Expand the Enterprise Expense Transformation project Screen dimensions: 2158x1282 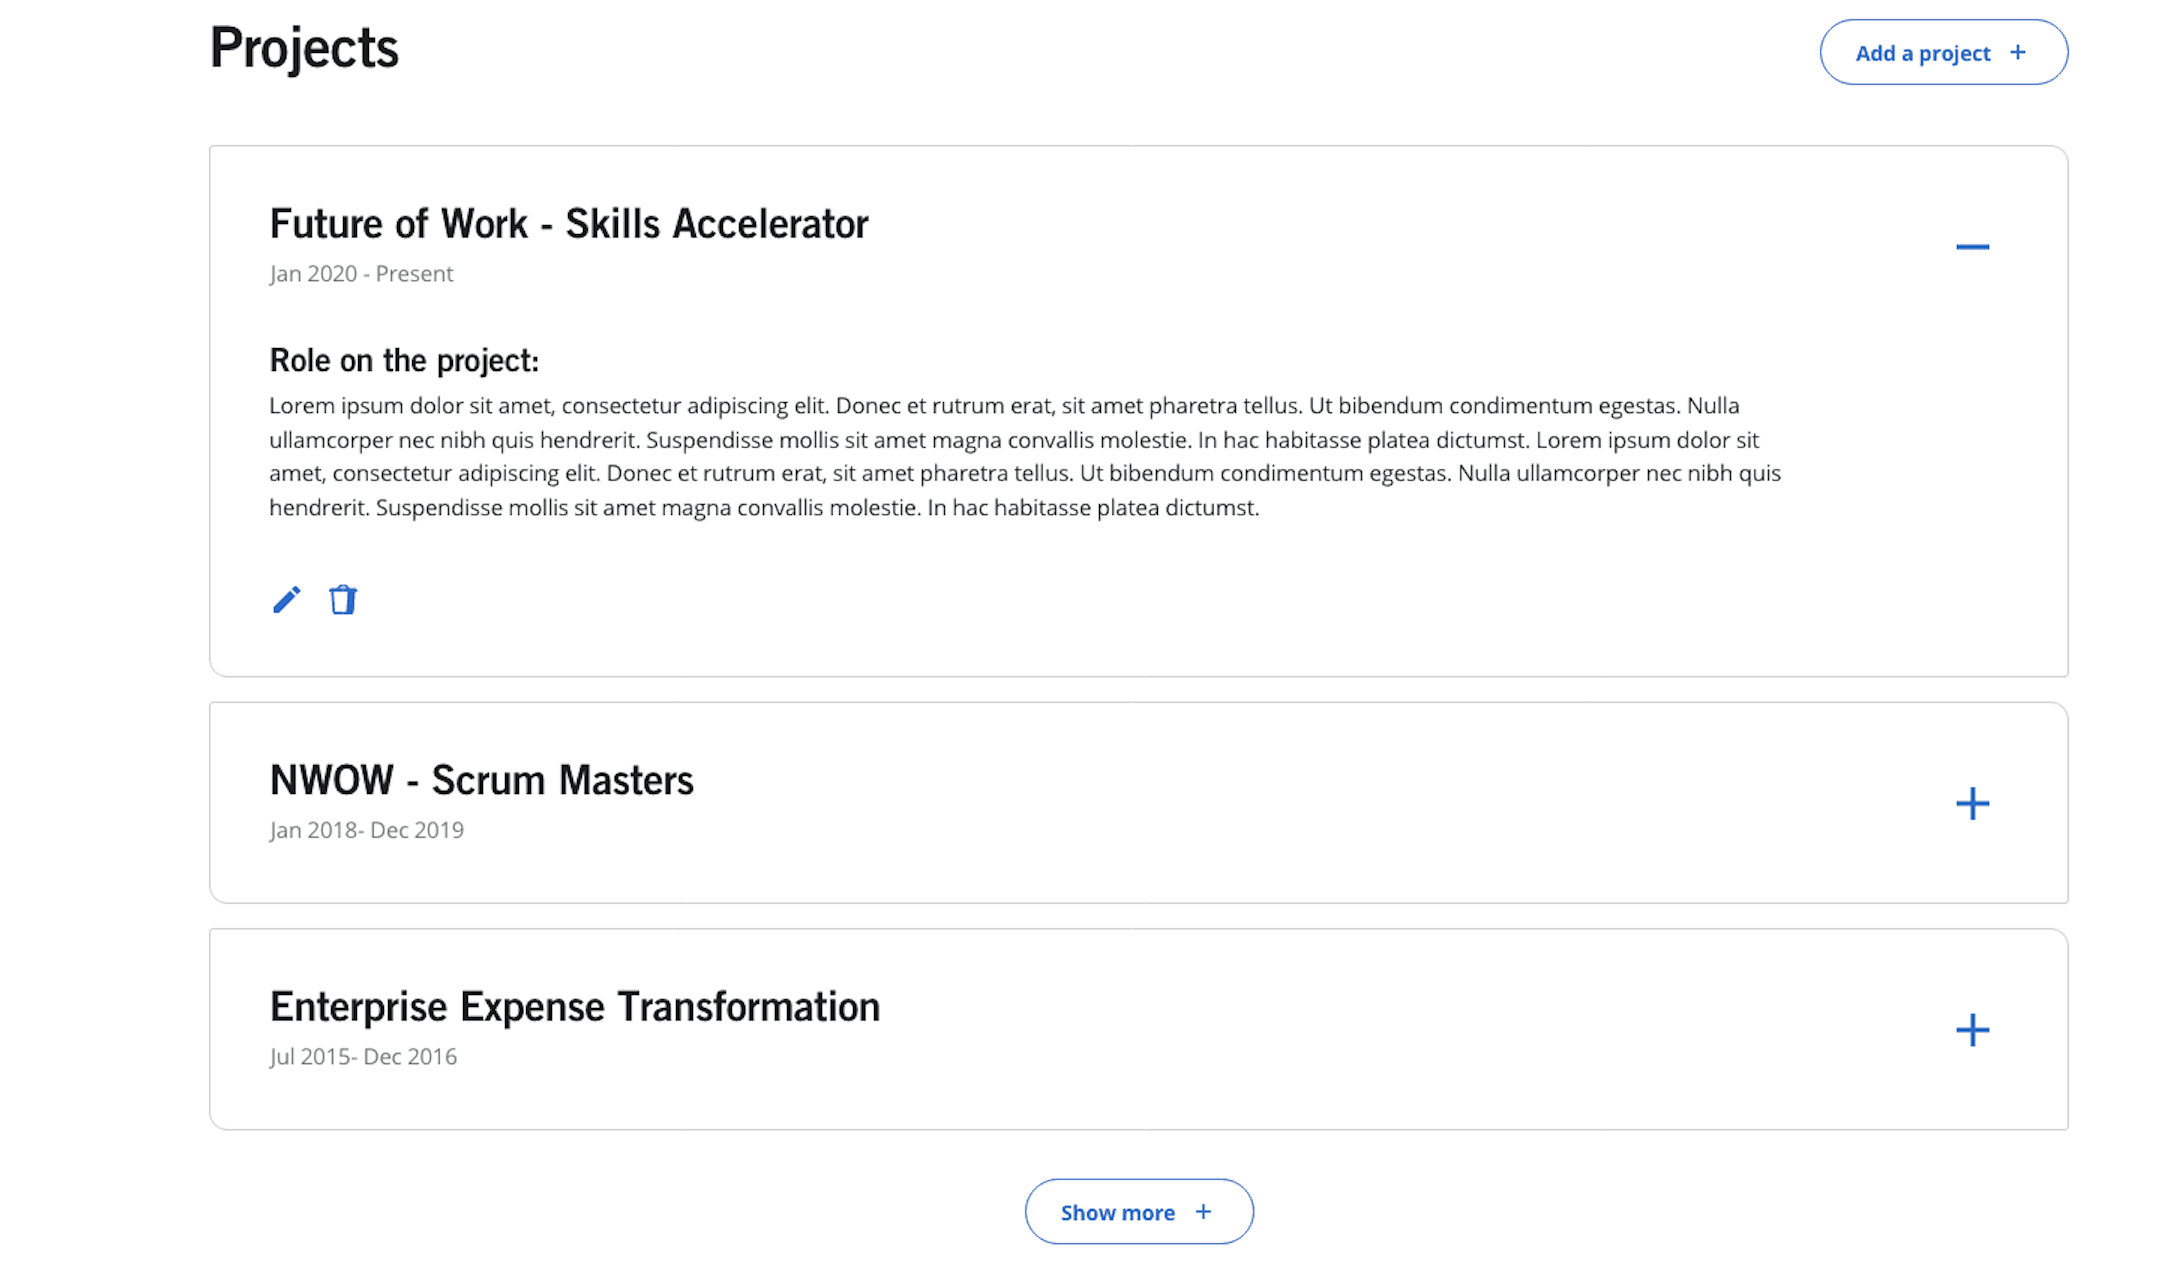pyautogui.click(x=1972, y=1030)
